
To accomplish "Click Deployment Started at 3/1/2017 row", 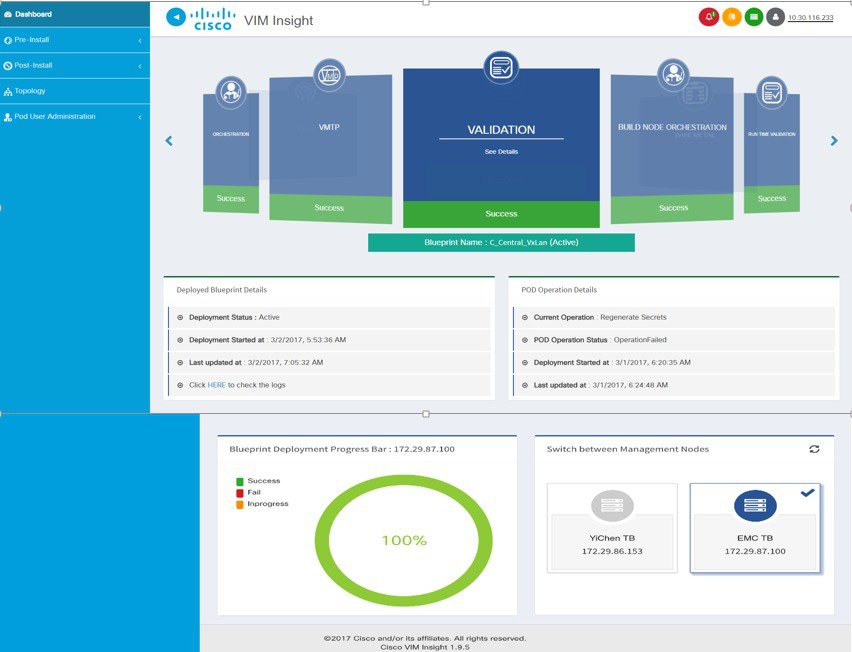I will coord(674,362).
